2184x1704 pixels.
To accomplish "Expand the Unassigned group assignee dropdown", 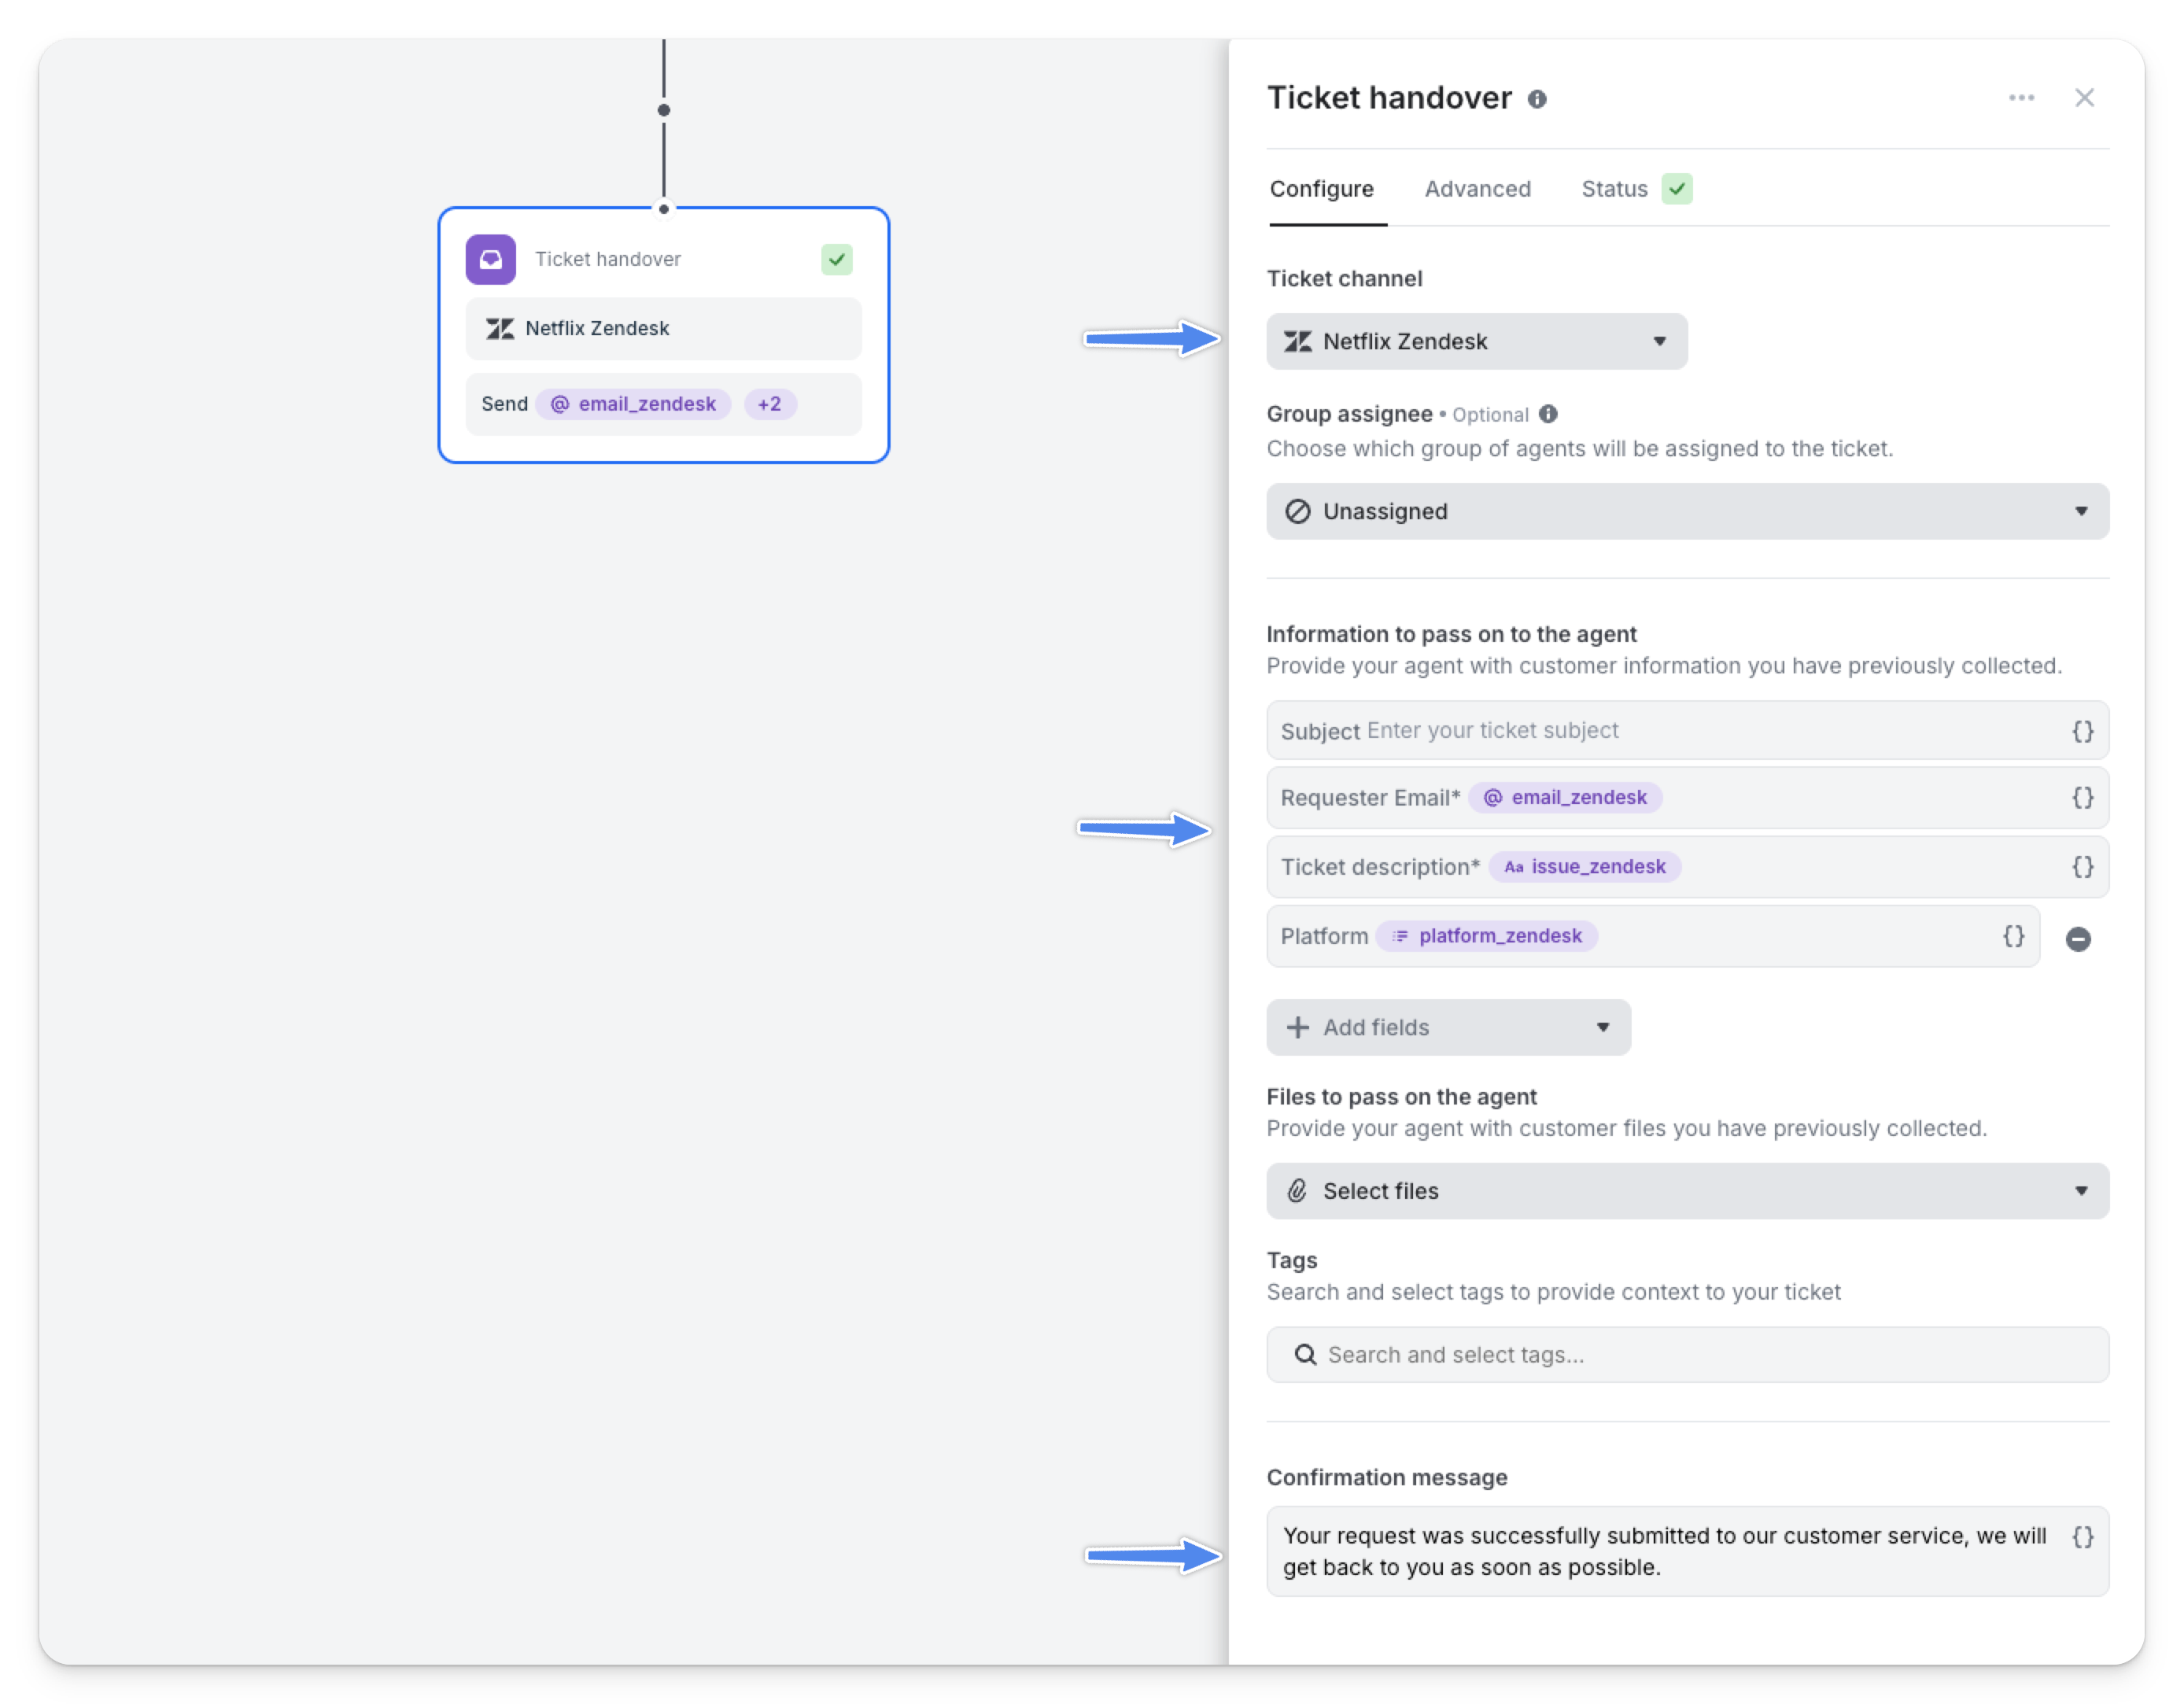I will point(1687,512).
